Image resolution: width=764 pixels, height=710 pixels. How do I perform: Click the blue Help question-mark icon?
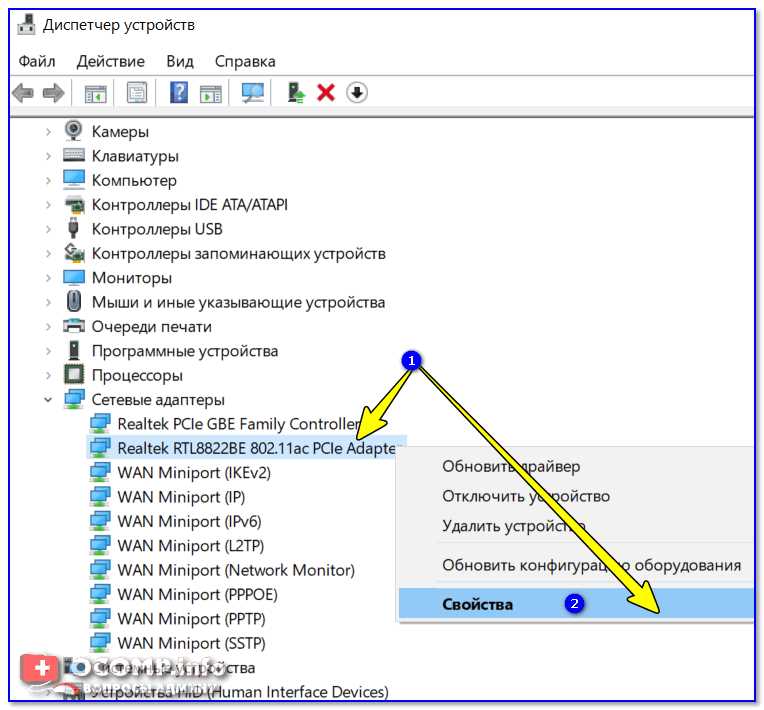point(179,92)
